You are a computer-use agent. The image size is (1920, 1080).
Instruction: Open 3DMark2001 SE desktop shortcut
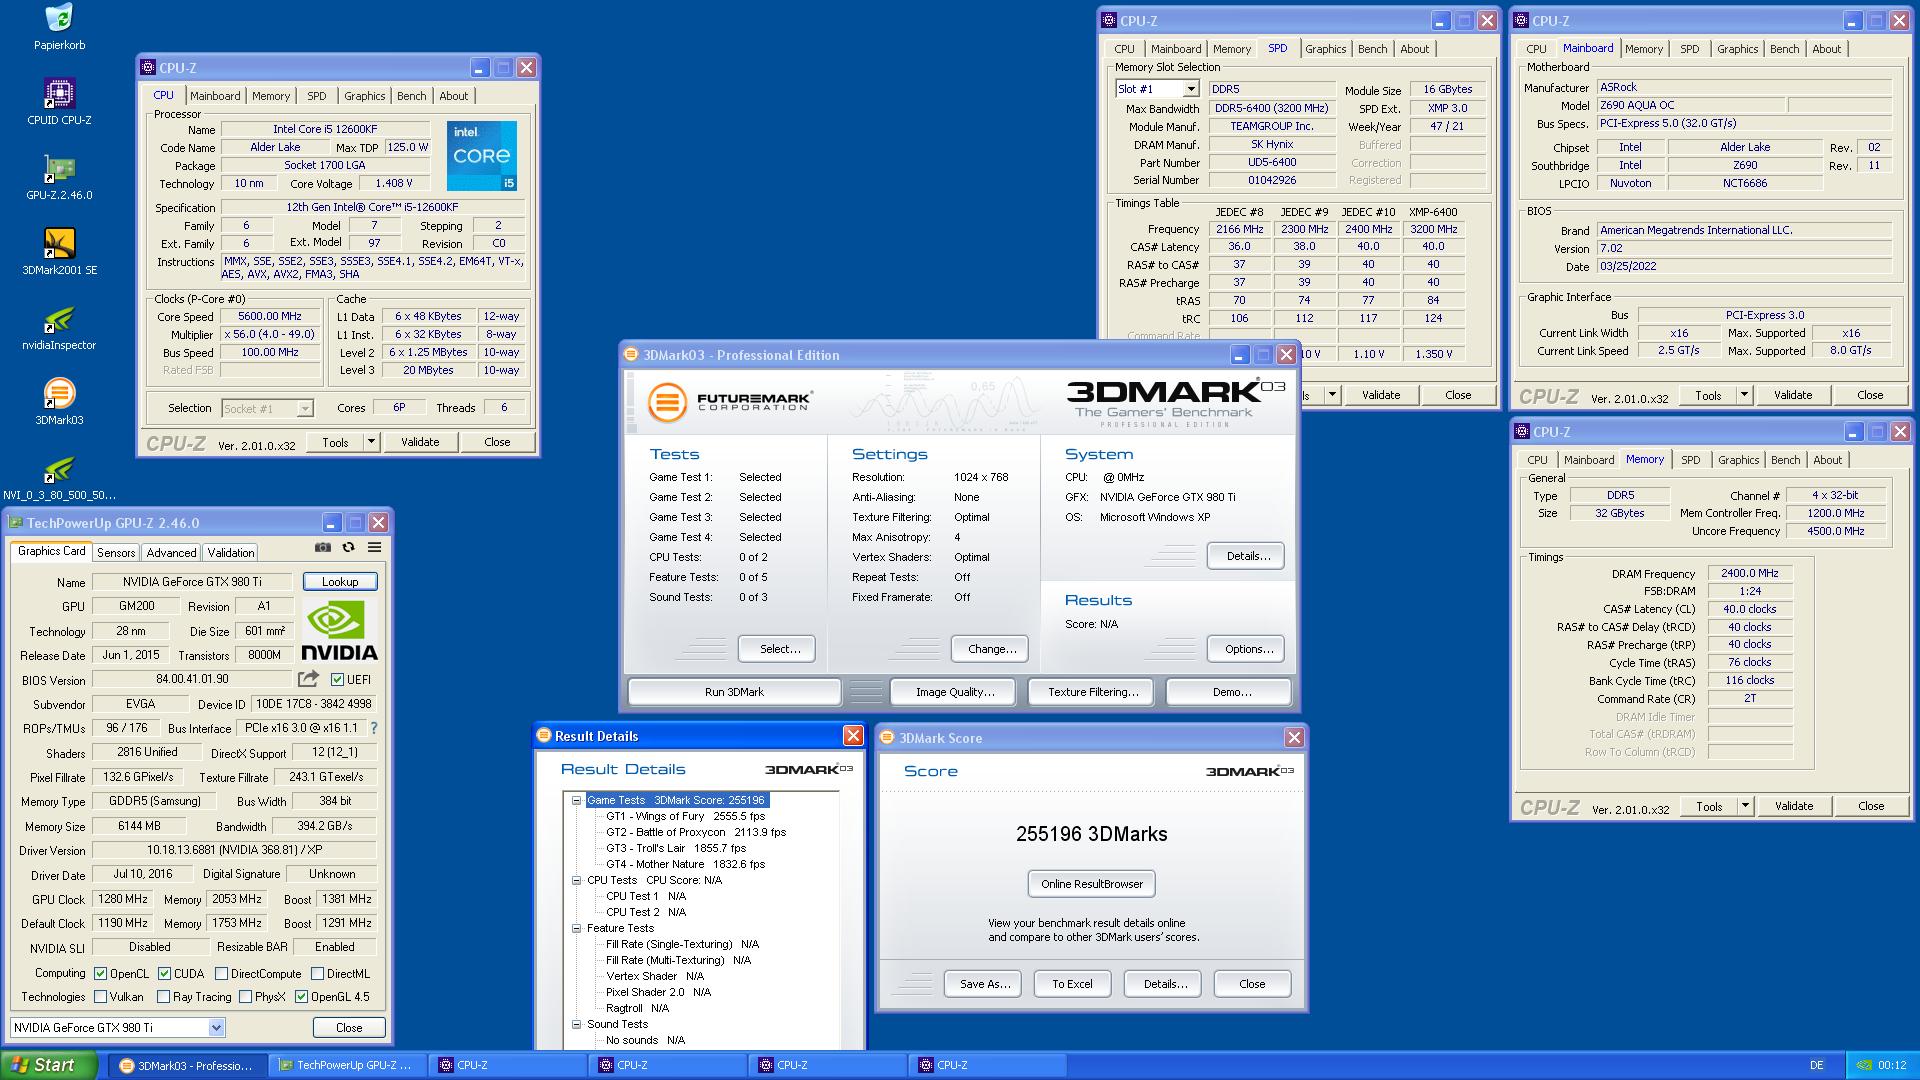[59, 251]
